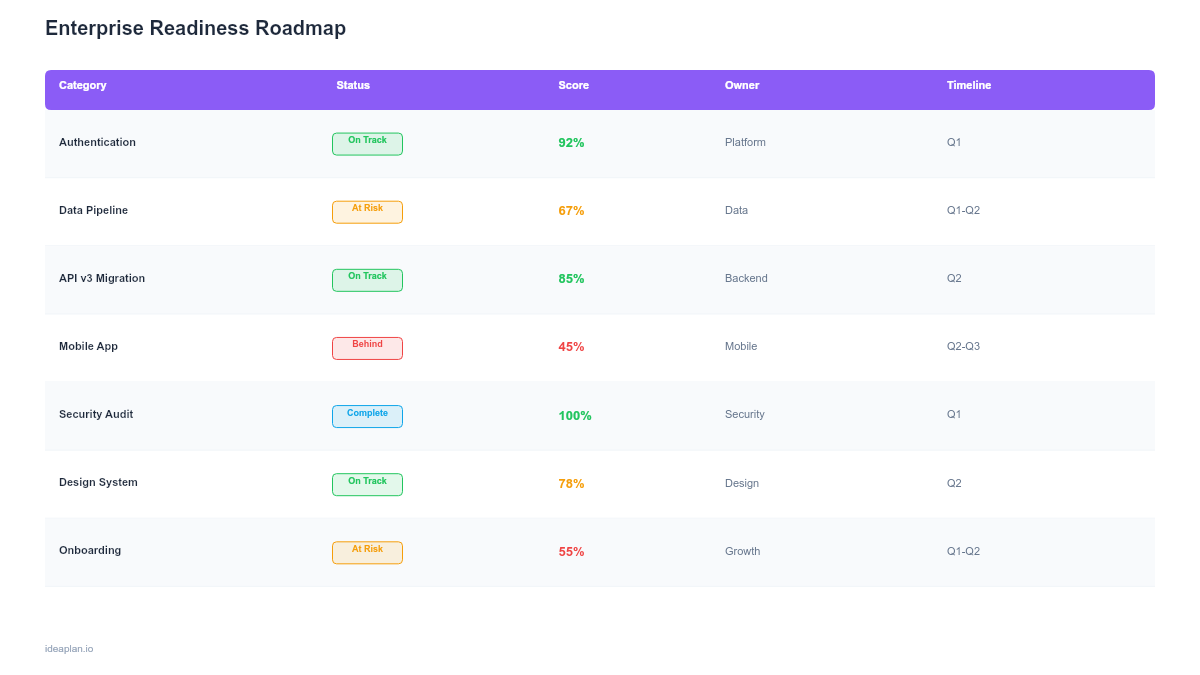The width and height of the screenshot is (1200, 675).
Task: Click the Category column header
Action: click(x=82, y=85)
